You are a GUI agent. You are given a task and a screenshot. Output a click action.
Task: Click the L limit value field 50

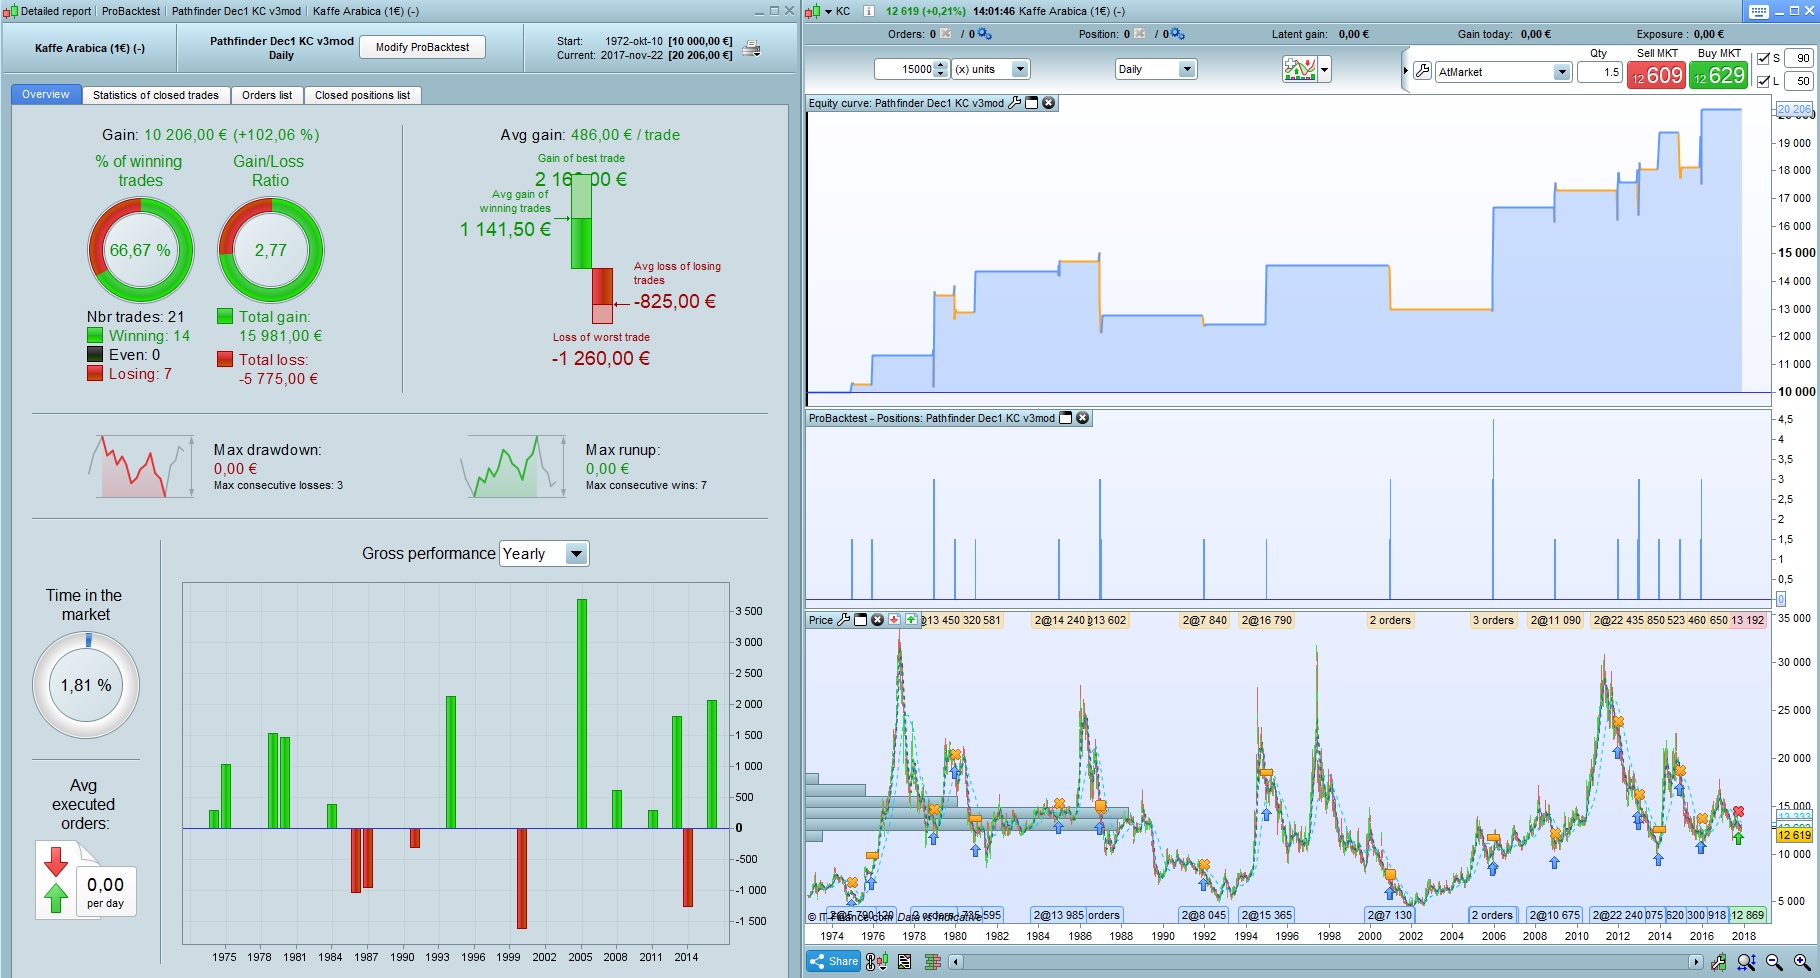coord(1798,82)
